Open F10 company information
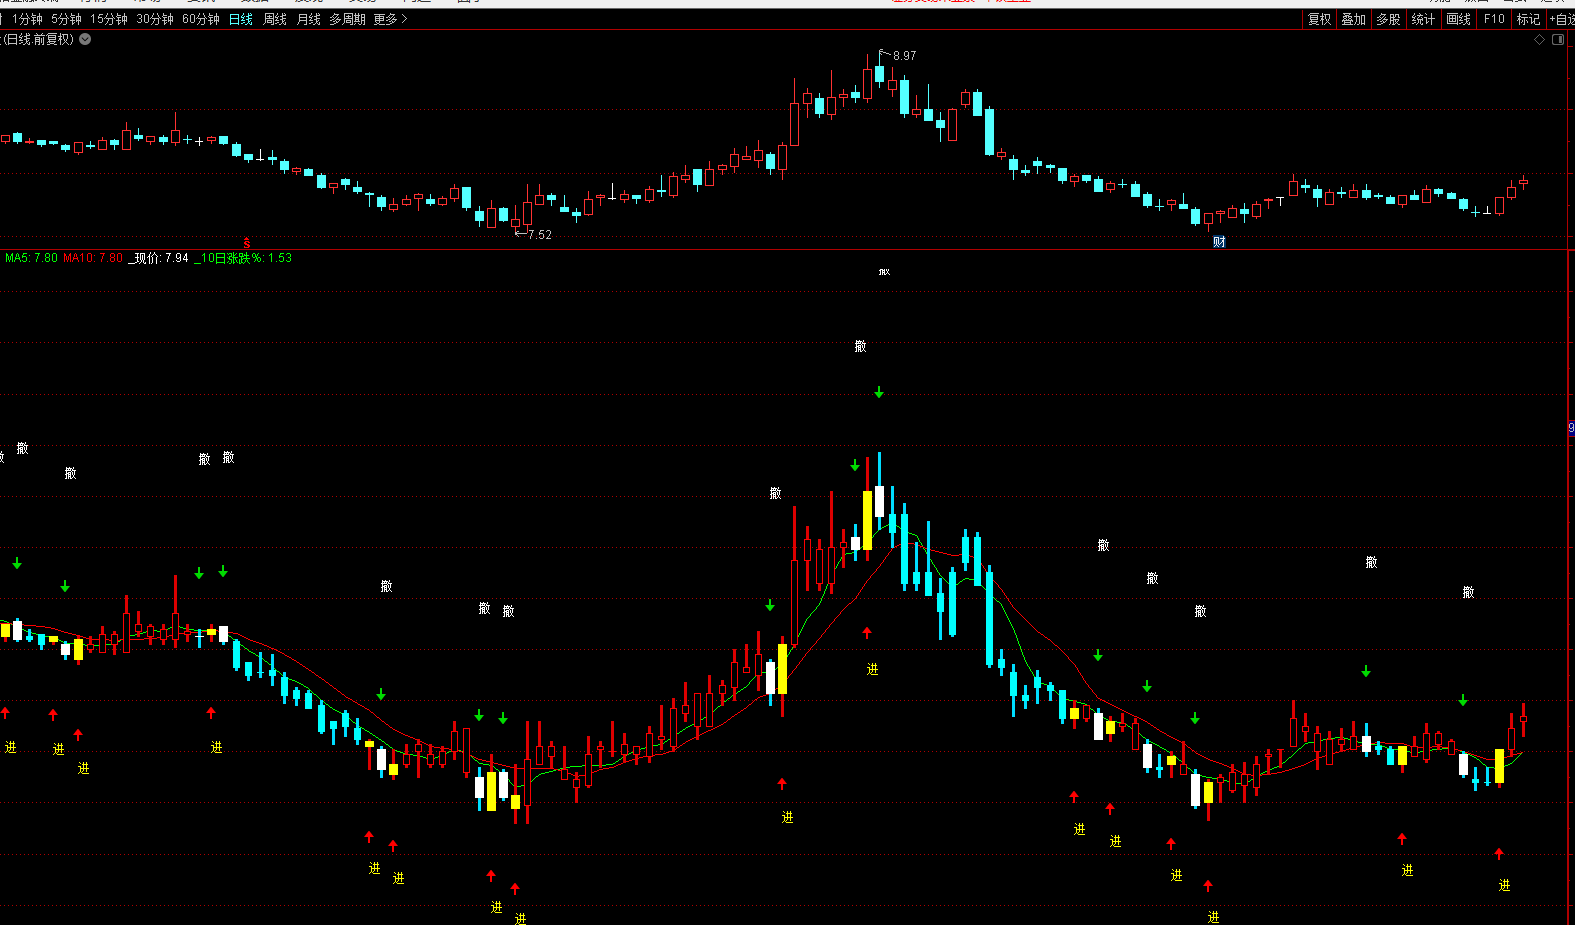The width and height of the screenshot is (1575, 925). click(1494, 19)
